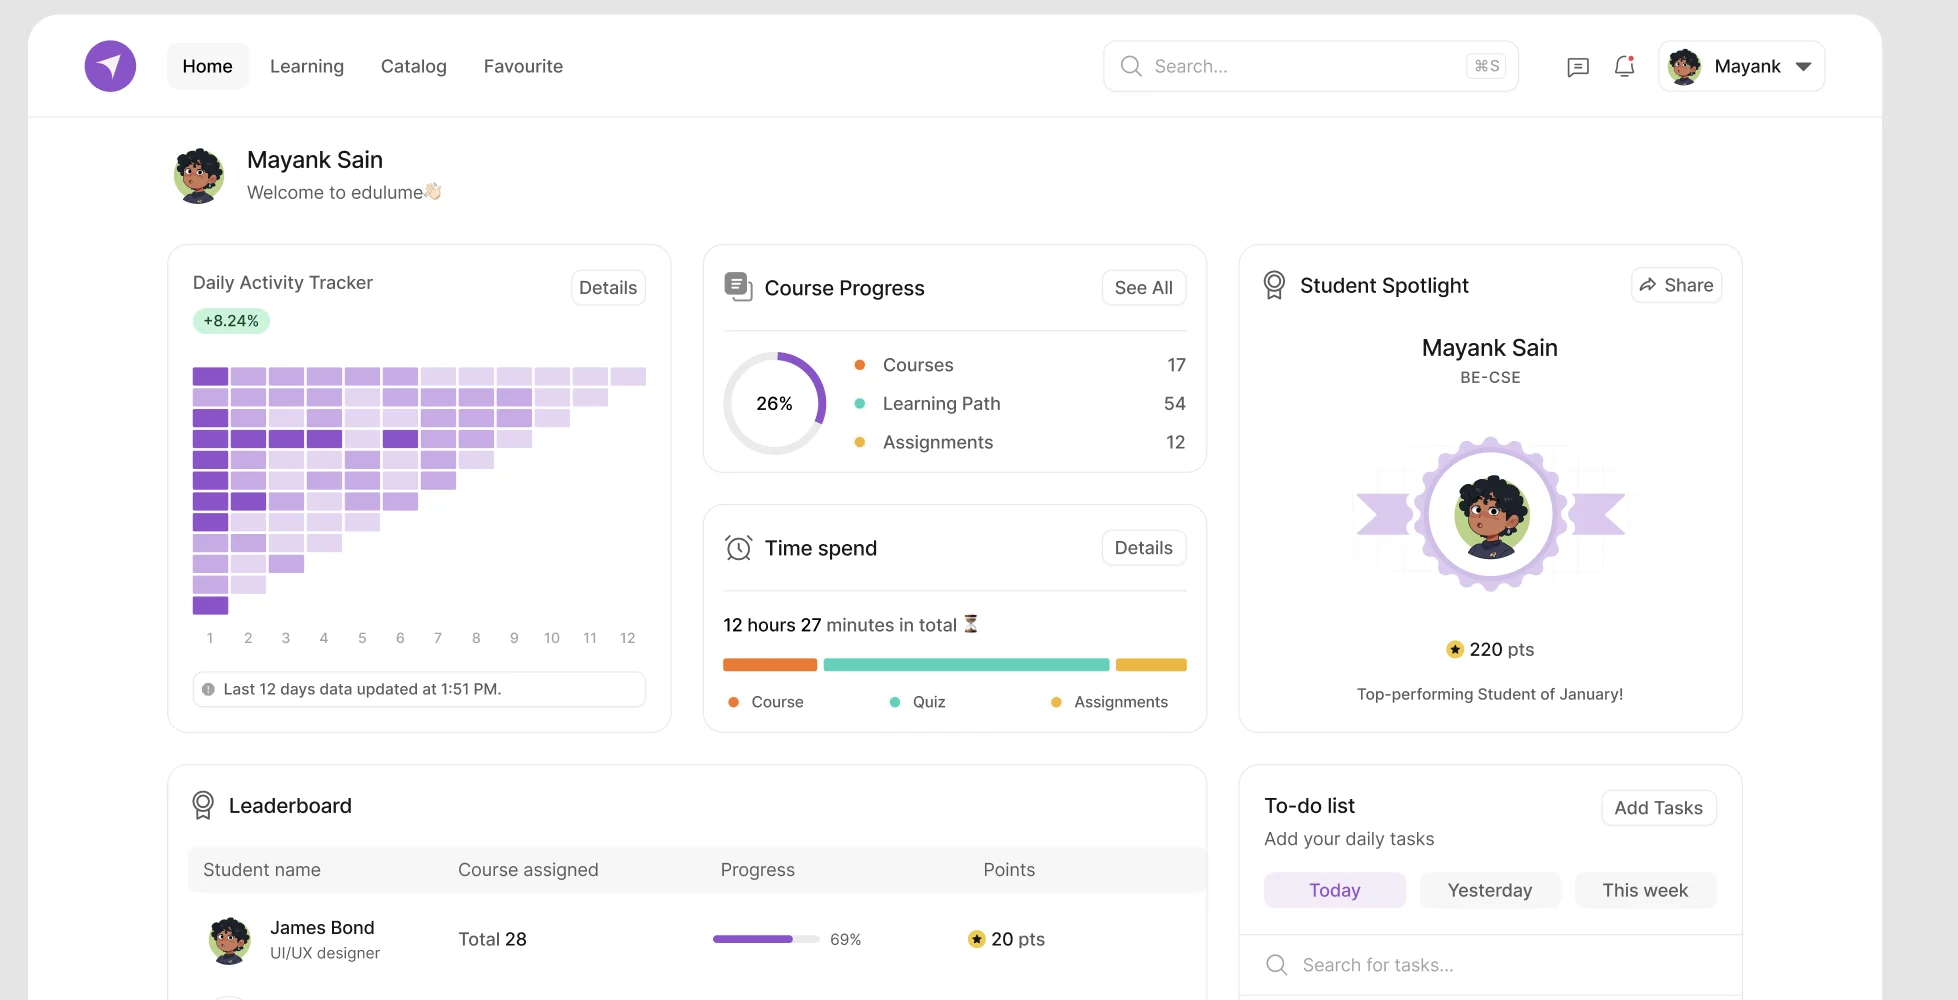Click the star icon next to 220 pts
This screenshot has height=1000, width=1958.
pos(1455,649)
